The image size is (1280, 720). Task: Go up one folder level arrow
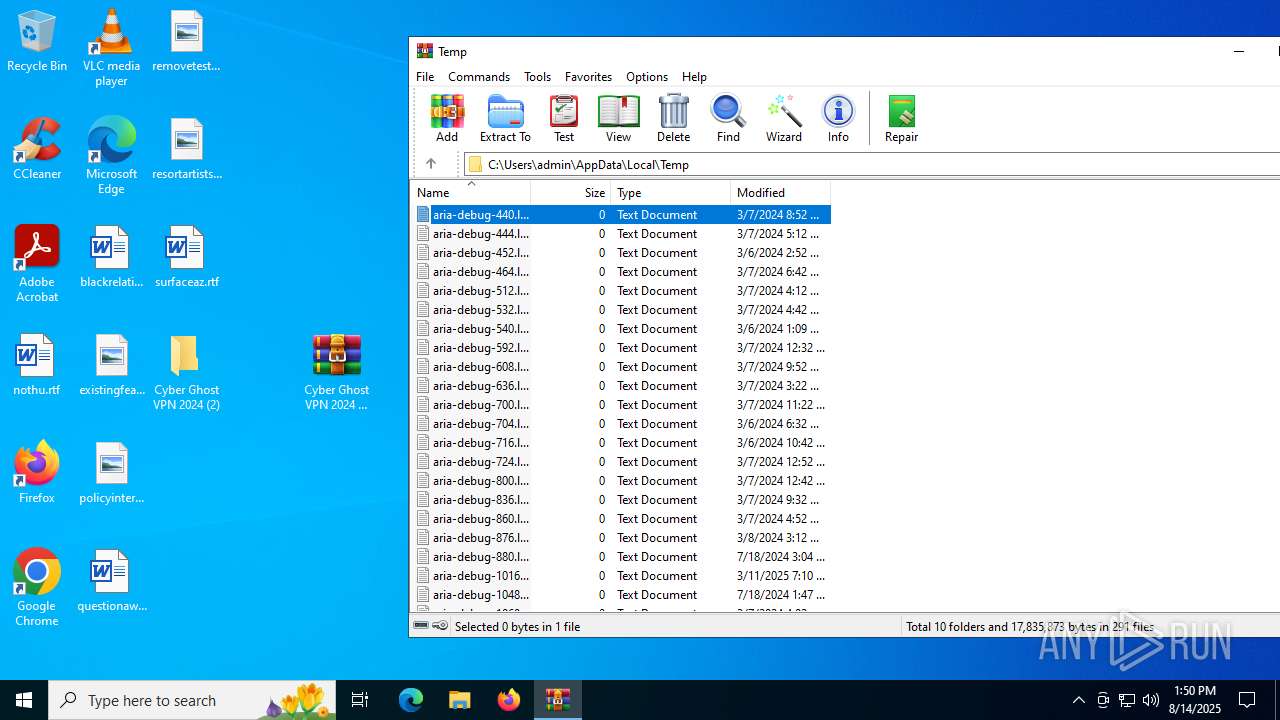(x=431, y=164)
